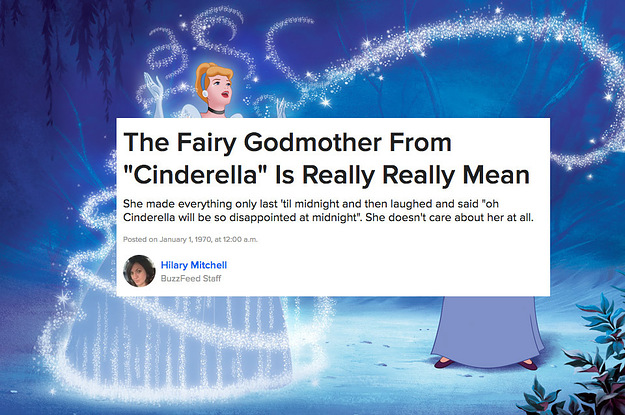
Task: Click the "BuzzFeed Staff" label
Action: tap(191, 278)
